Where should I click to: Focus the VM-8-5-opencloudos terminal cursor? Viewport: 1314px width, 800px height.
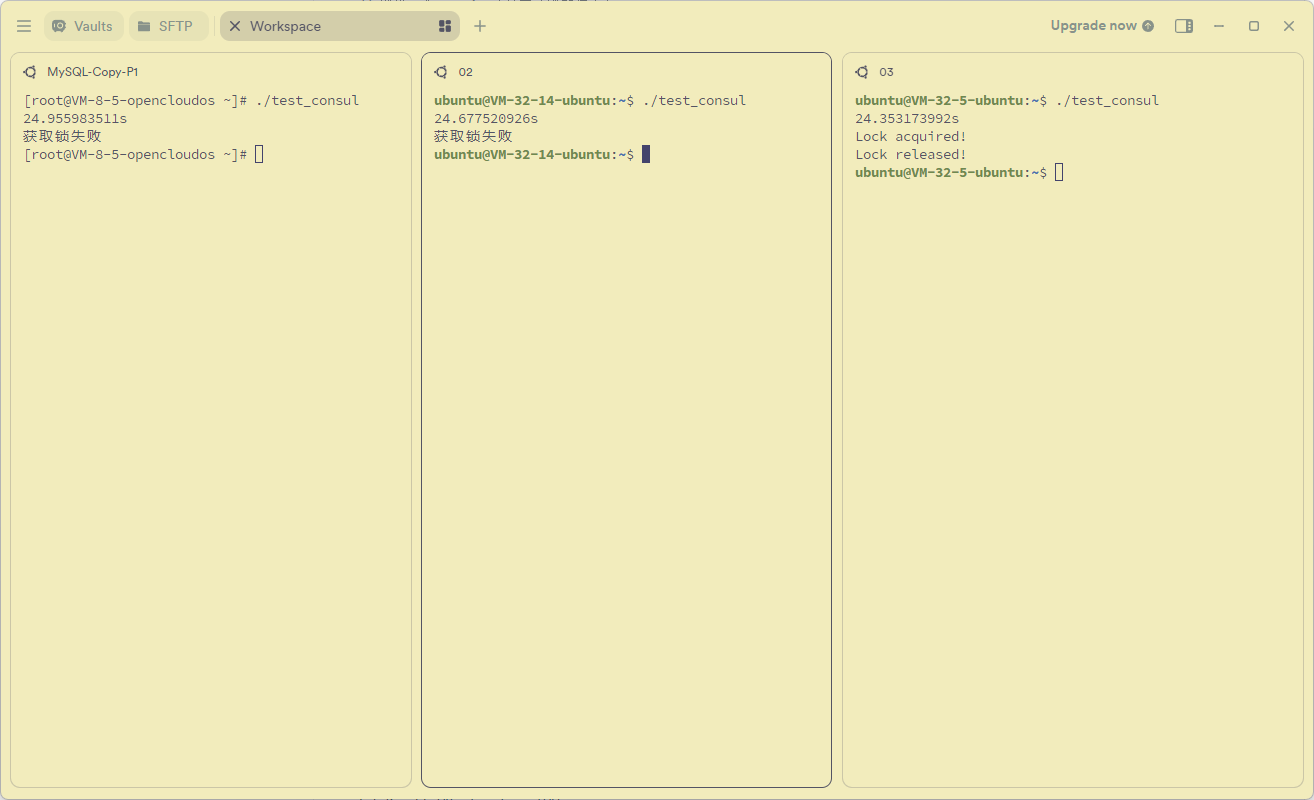pos(259,154)
